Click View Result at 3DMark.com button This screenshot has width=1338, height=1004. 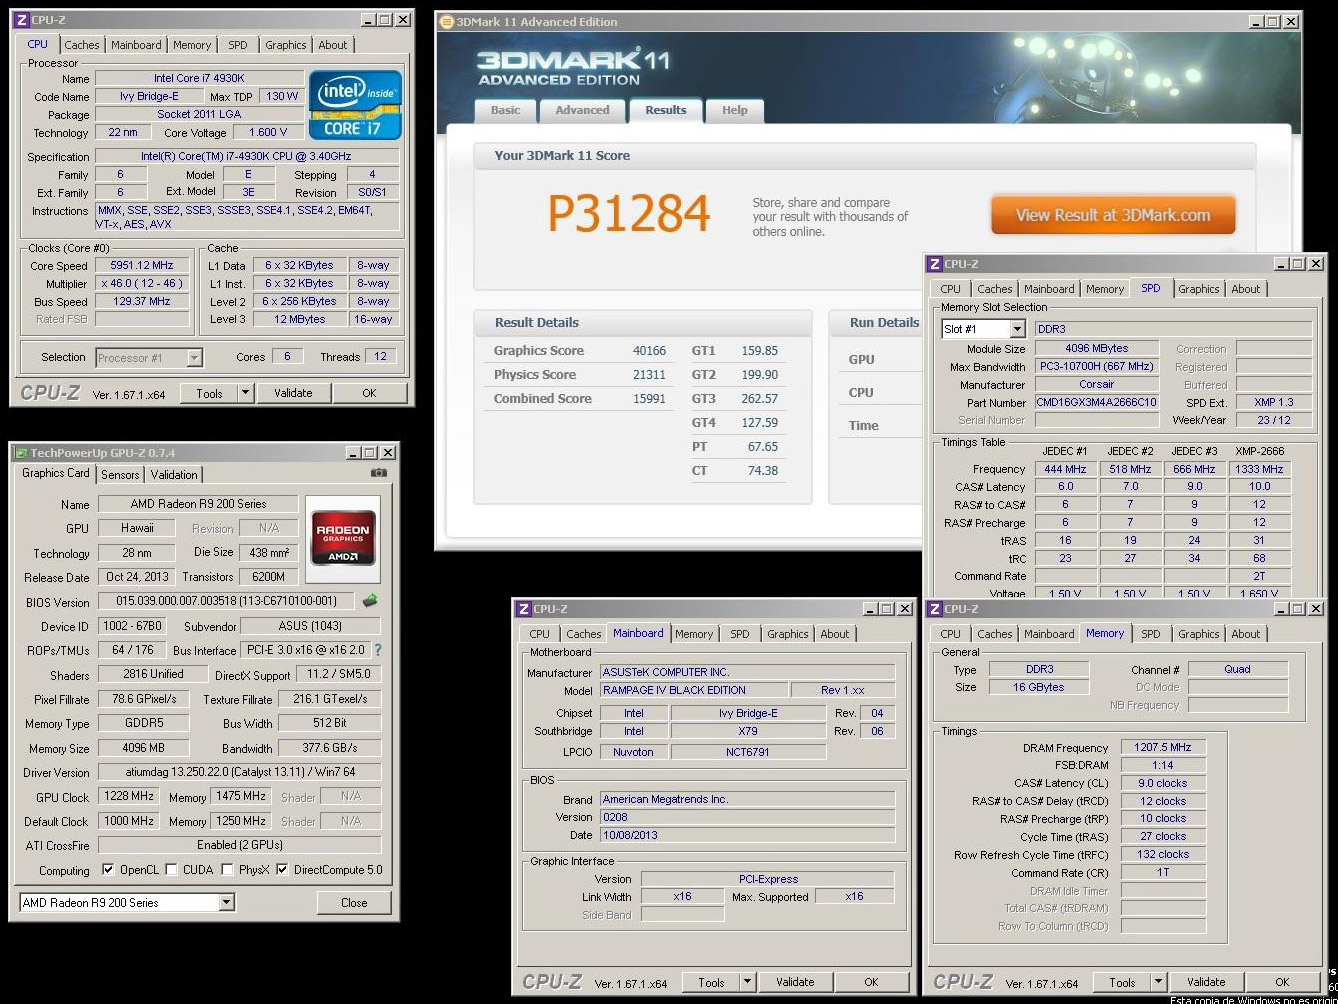coord(1113,215)
